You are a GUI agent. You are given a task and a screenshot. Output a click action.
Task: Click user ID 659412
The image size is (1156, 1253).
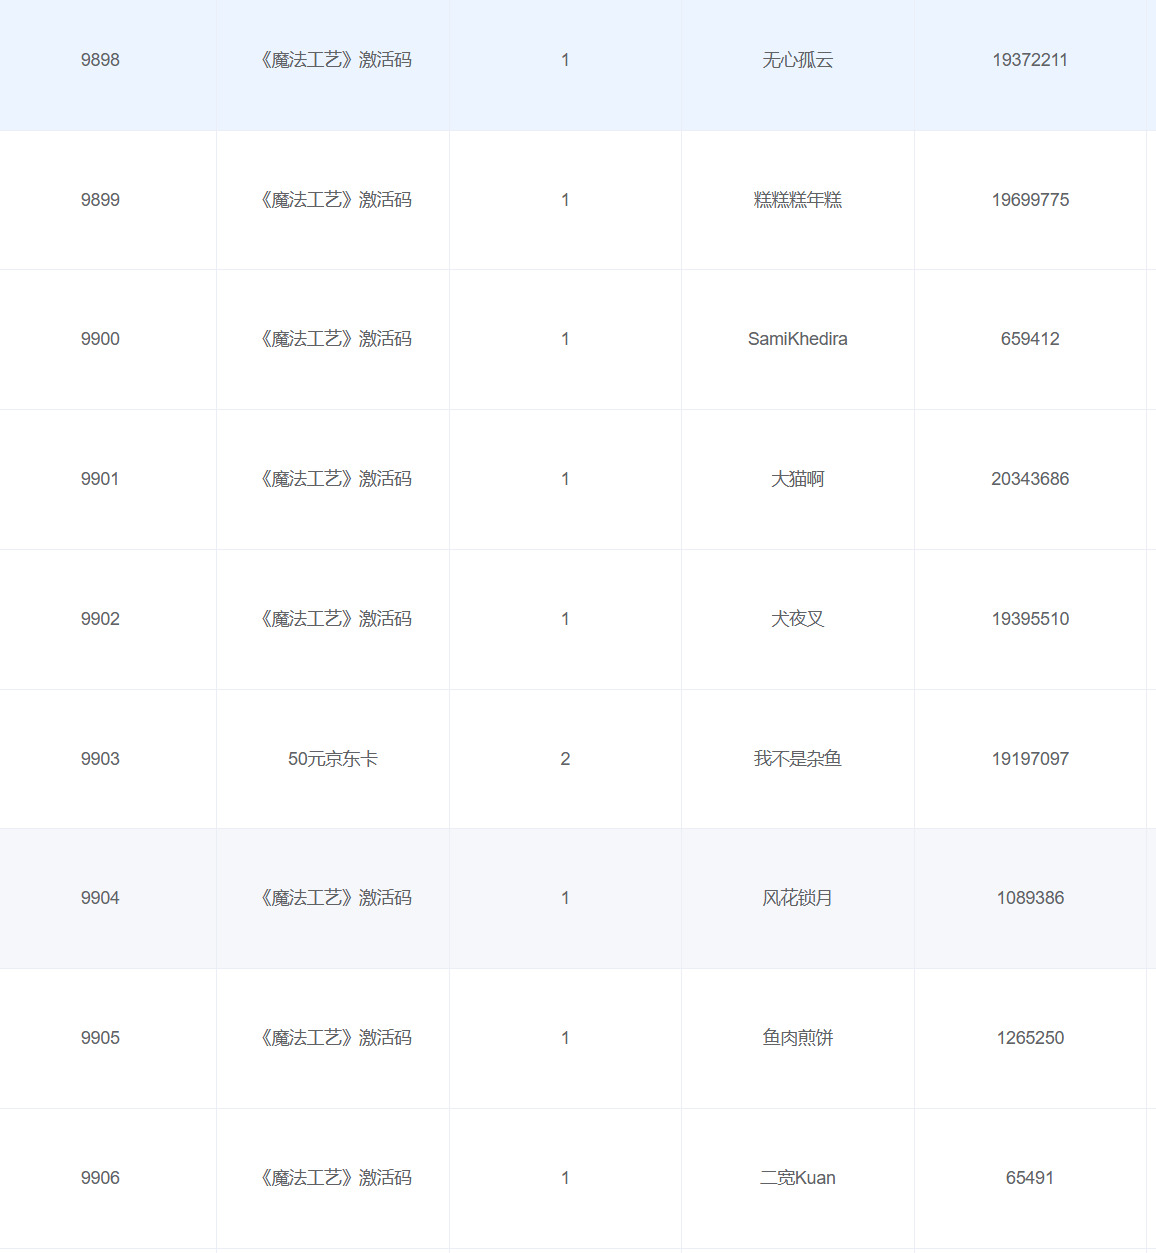point(1030,339)
